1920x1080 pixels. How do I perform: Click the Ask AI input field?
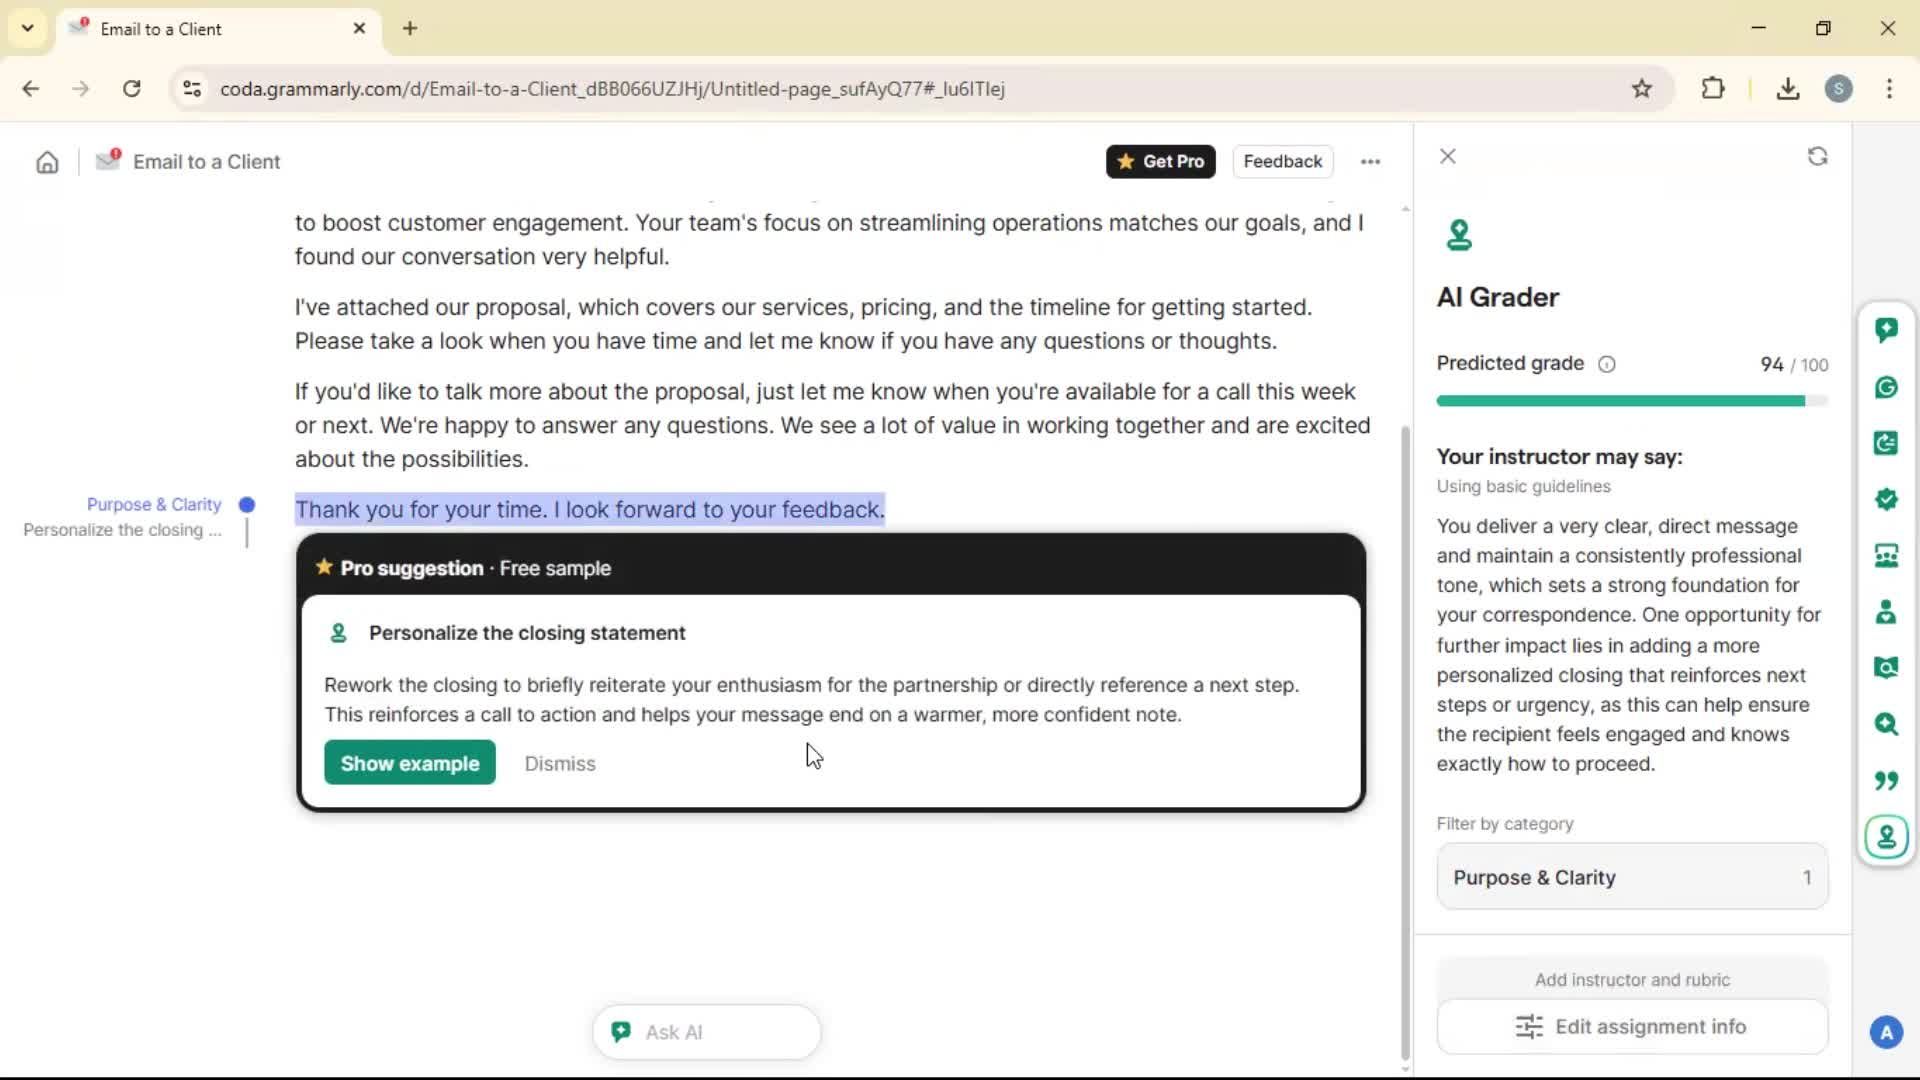[706, 1032]
